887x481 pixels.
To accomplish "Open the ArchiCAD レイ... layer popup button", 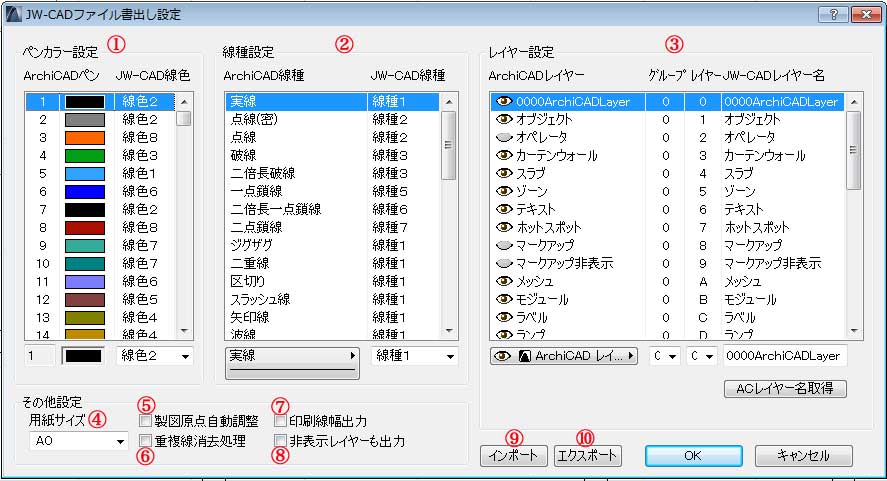I will (563, 356).
